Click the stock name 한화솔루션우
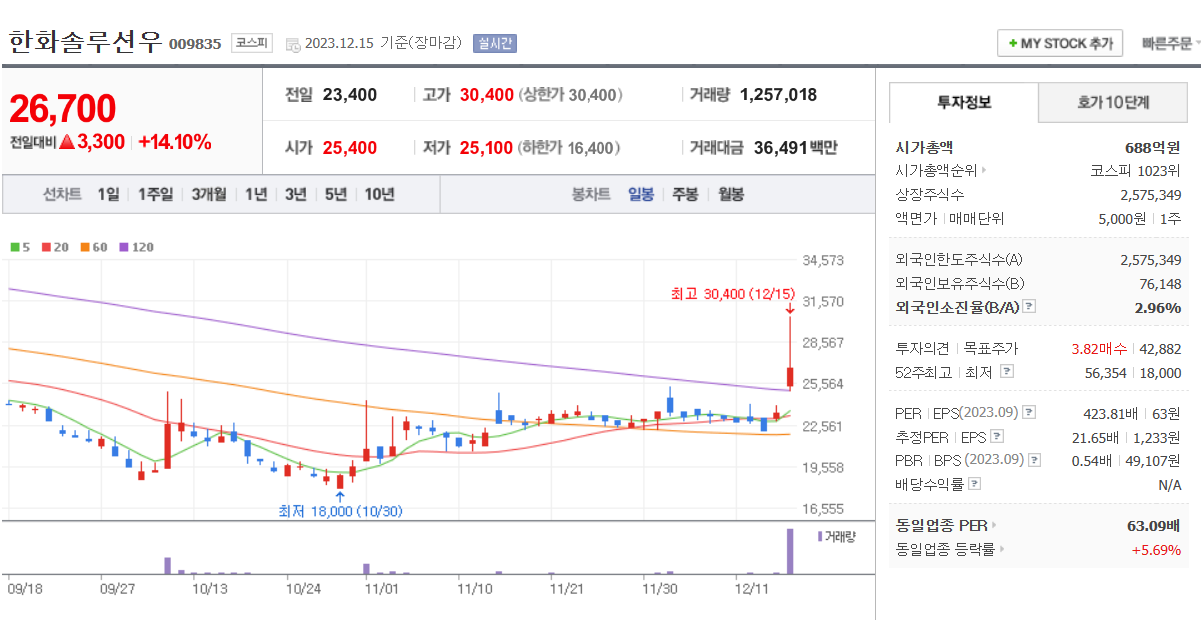 (x=85, y=42)
